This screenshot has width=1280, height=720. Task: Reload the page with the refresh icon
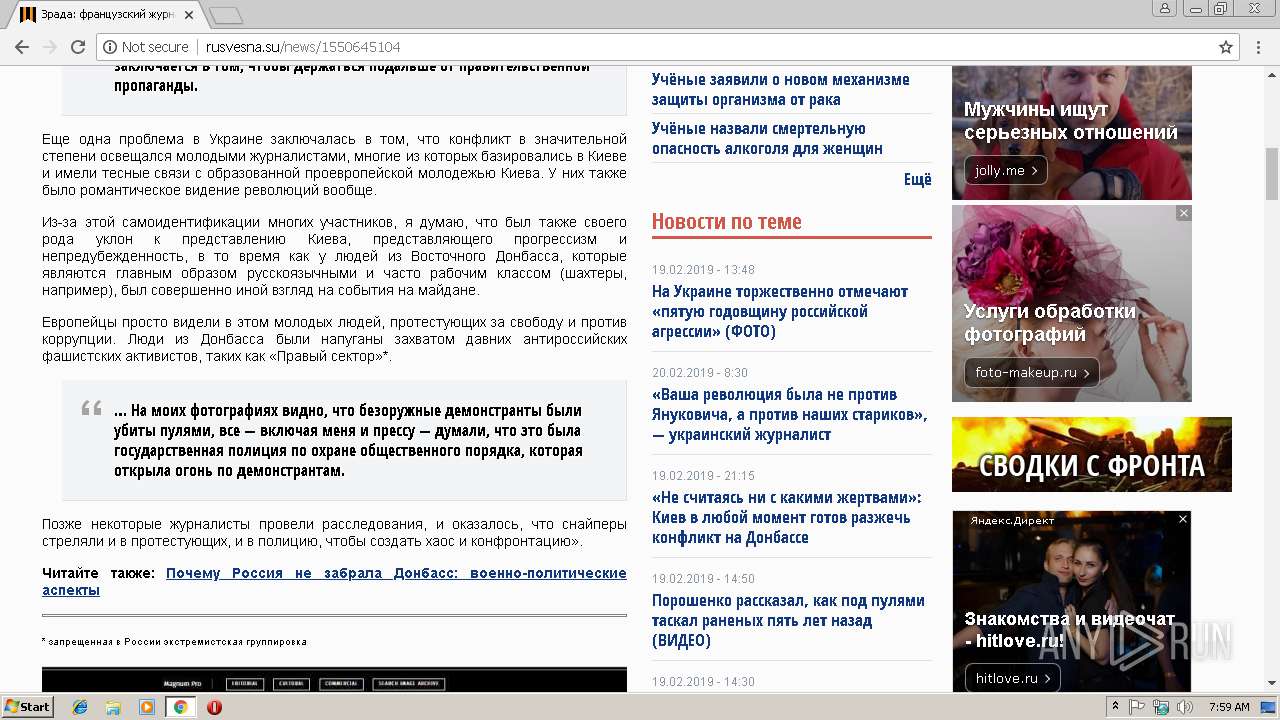click(x=78, y=47)
